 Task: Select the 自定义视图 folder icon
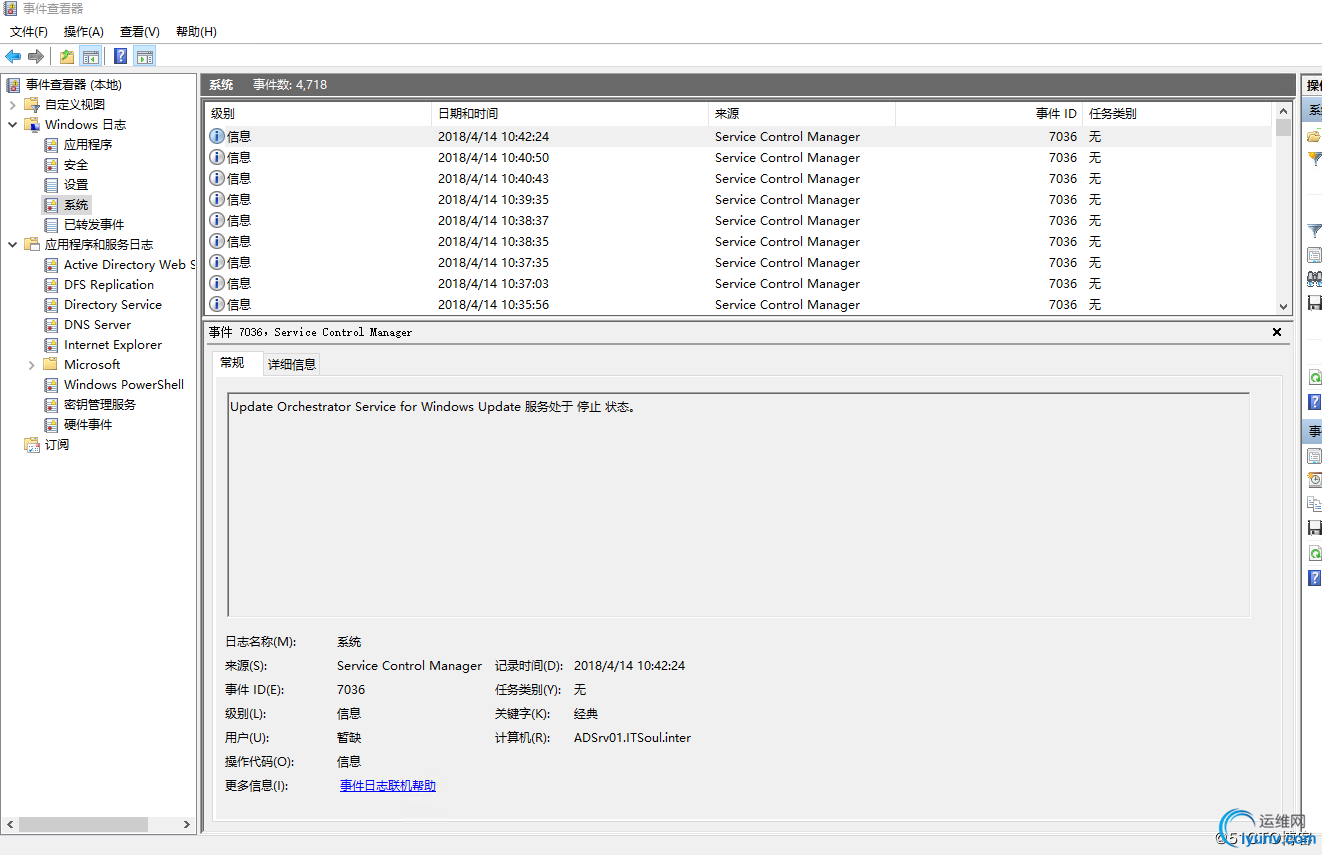[32, 105]
